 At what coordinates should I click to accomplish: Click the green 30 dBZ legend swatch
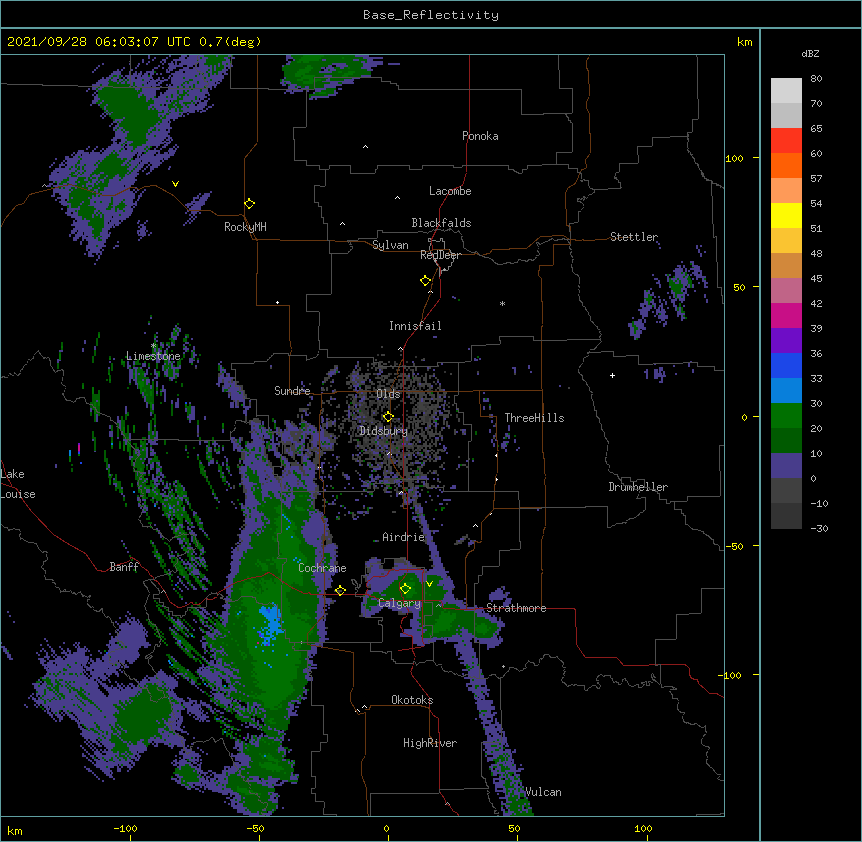(x=786, y=416)
